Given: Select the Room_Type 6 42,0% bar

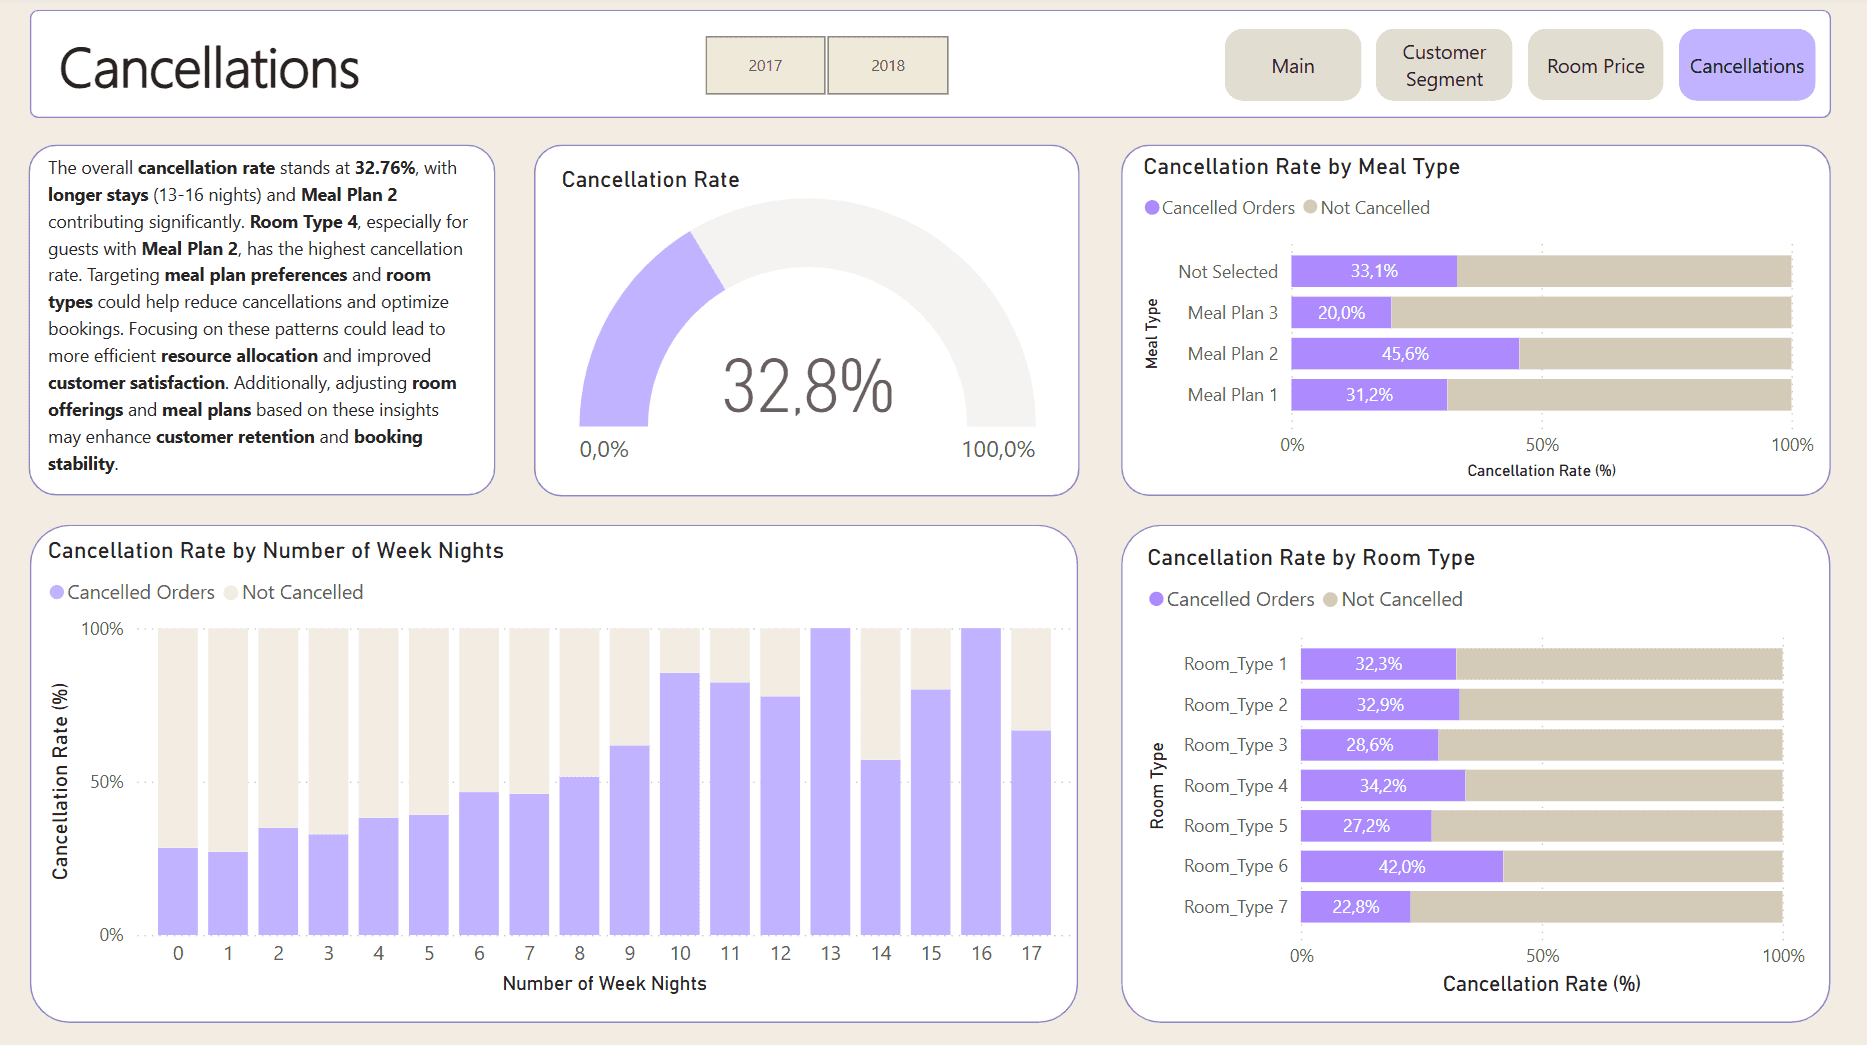Looking at the screenshot, I should pyautogui.click(x=1401, y=867).
